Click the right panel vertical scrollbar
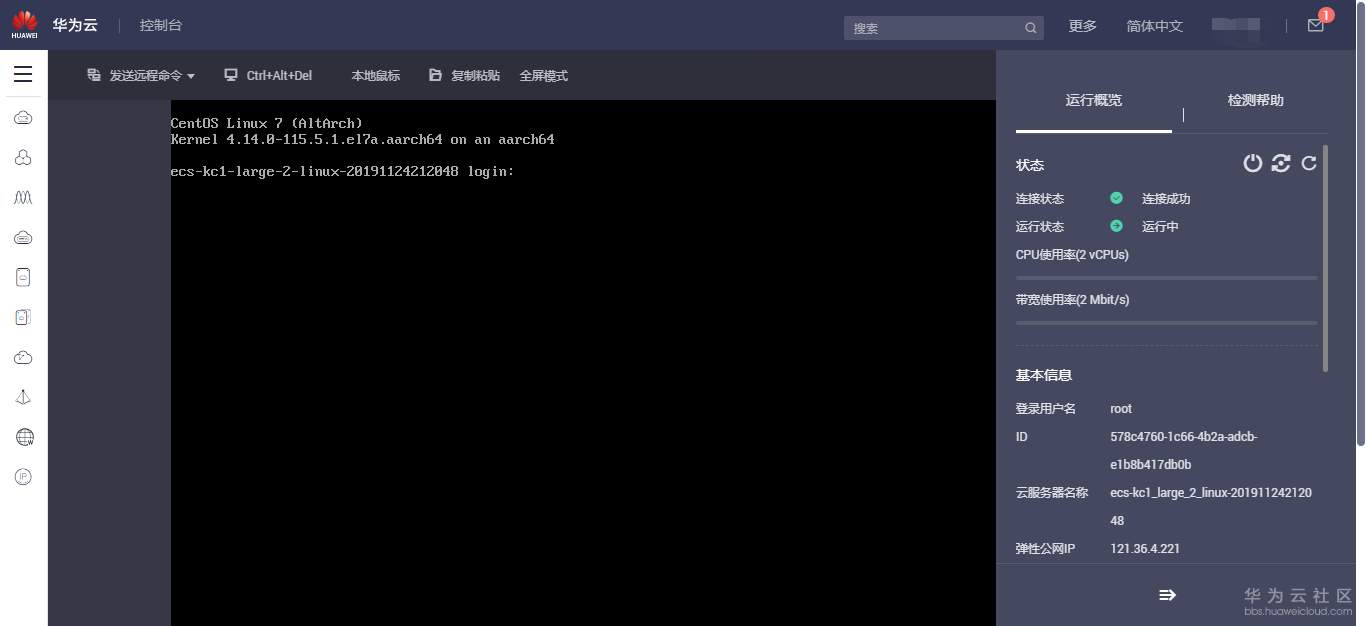1366x626 pixels. pyautogui.click(x=1326, y=258)
